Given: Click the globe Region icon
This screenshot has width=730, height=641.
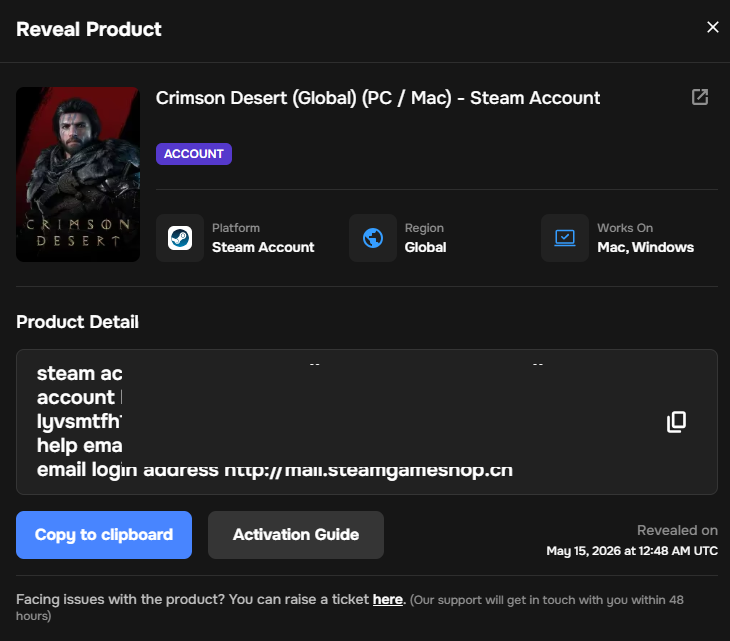Looking at the screenshot, I should [x=373, y=238].
